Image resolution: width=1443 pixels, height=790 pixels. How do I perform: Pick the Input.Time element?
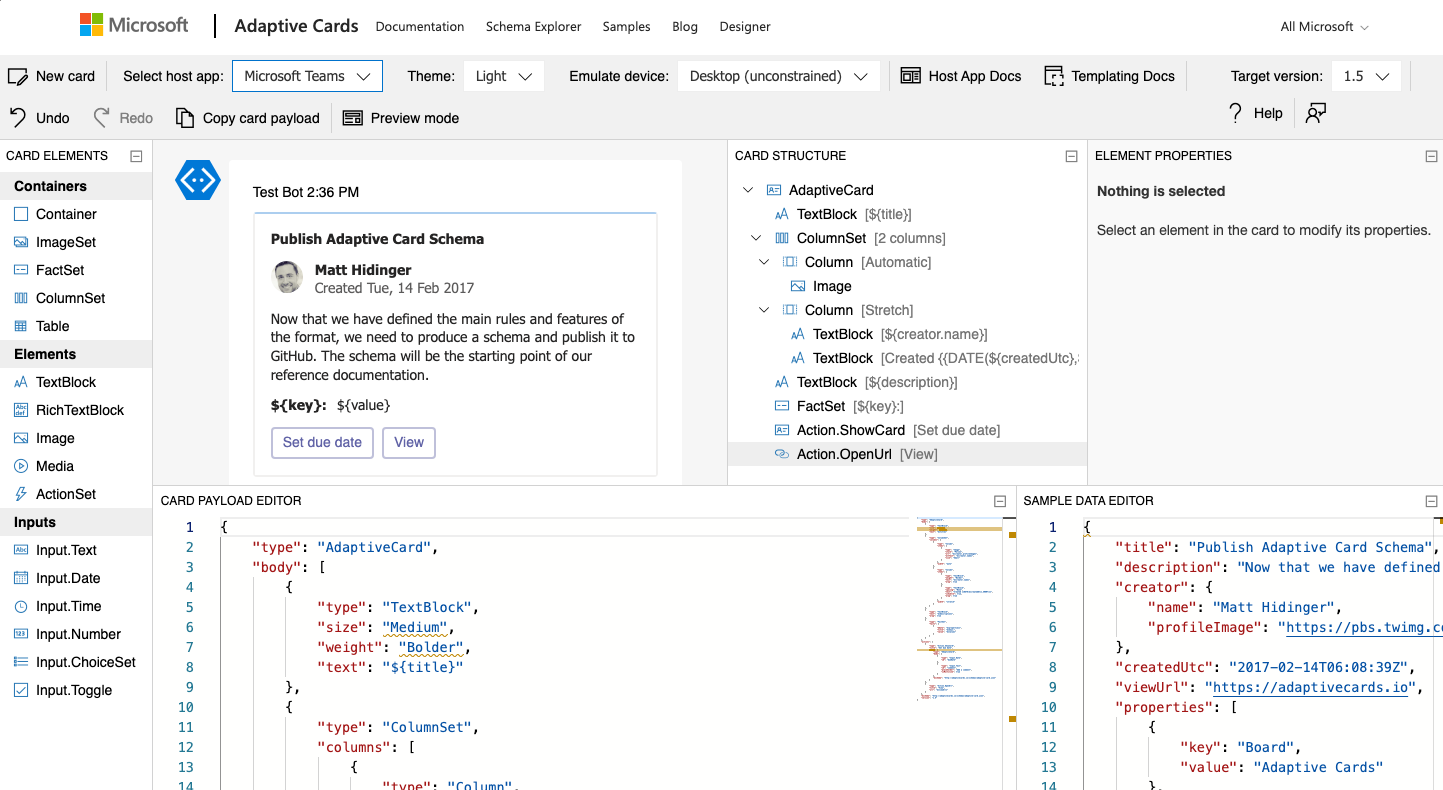(x=76, y=606)
